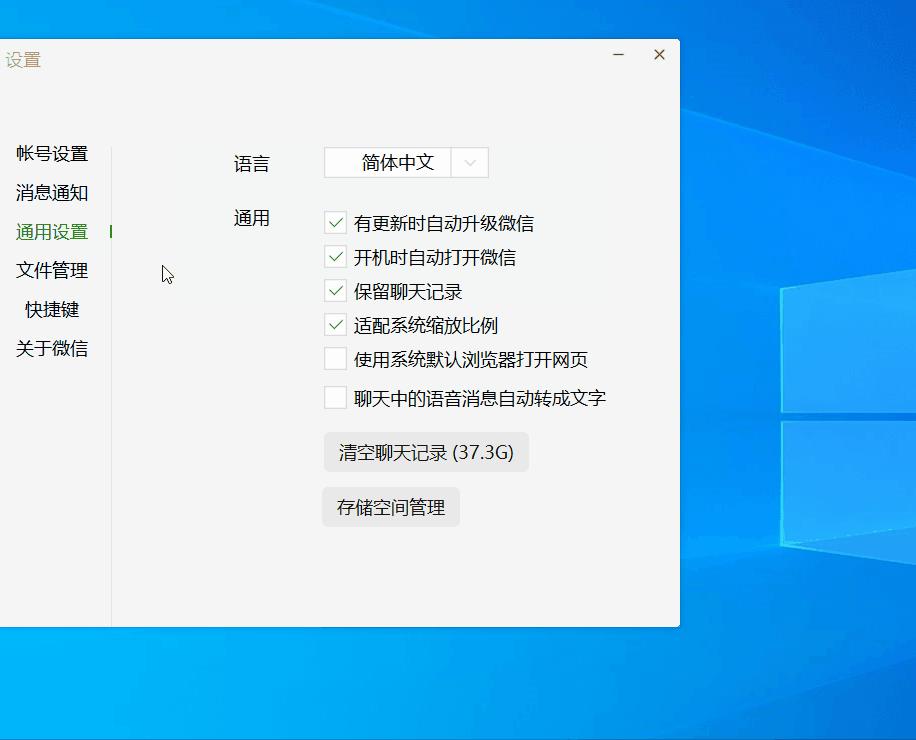Select the 通用设置 sidebar entry
The height and width of the screenshot is (740, 916).
[x=52, y=231]
